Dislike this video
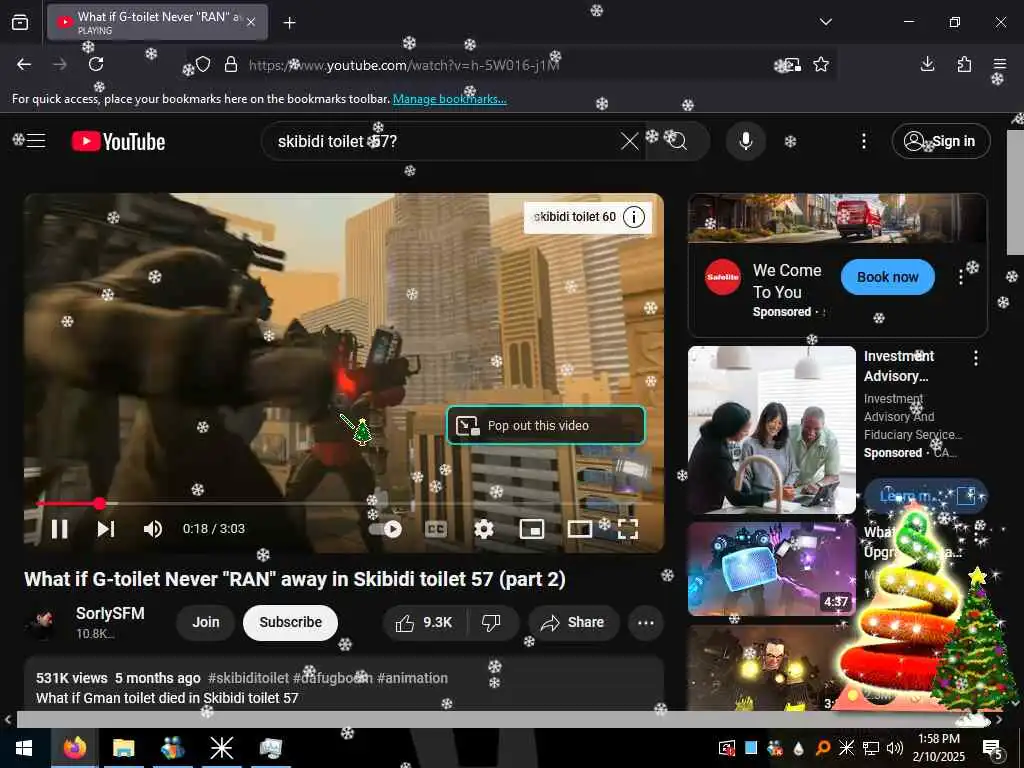The width and height of the screenshot is (1024, 768). 491,623
